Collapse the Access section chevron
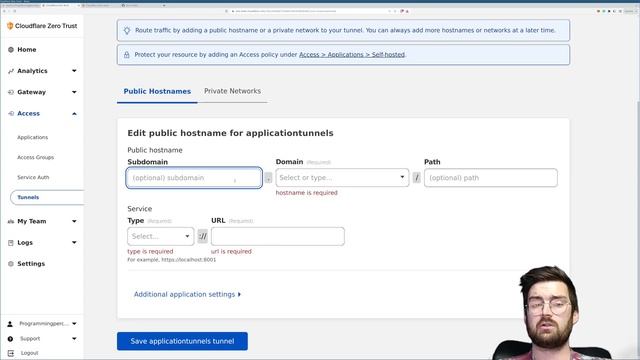The width and height of the screenshot is (640, 360). tap(74, 113)
